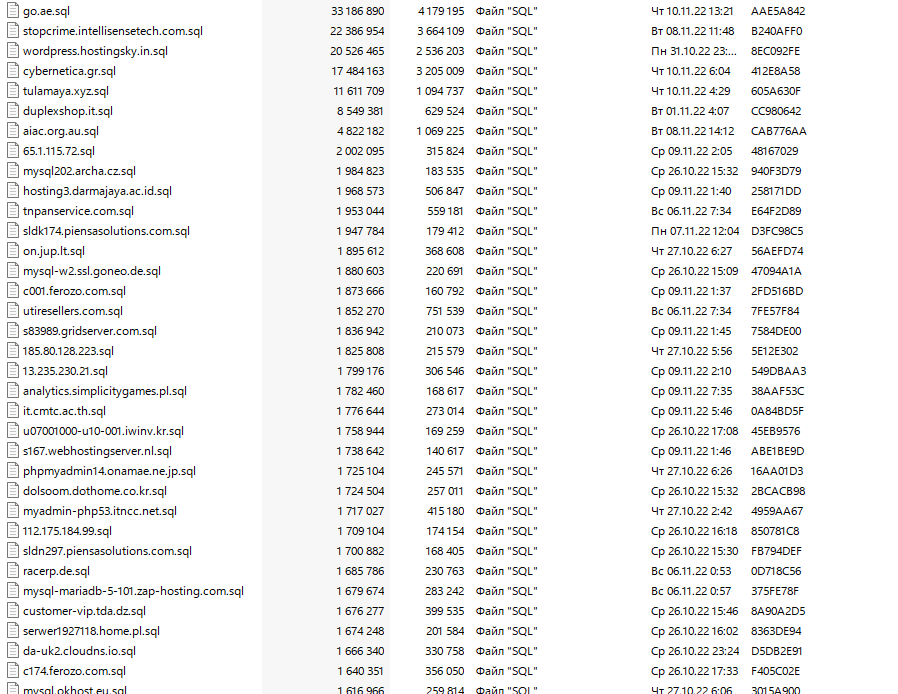Screen dimensions: 898x694
Task: Select the file name dolsoom.dothome.co.kr.sql
Action: 95,491
